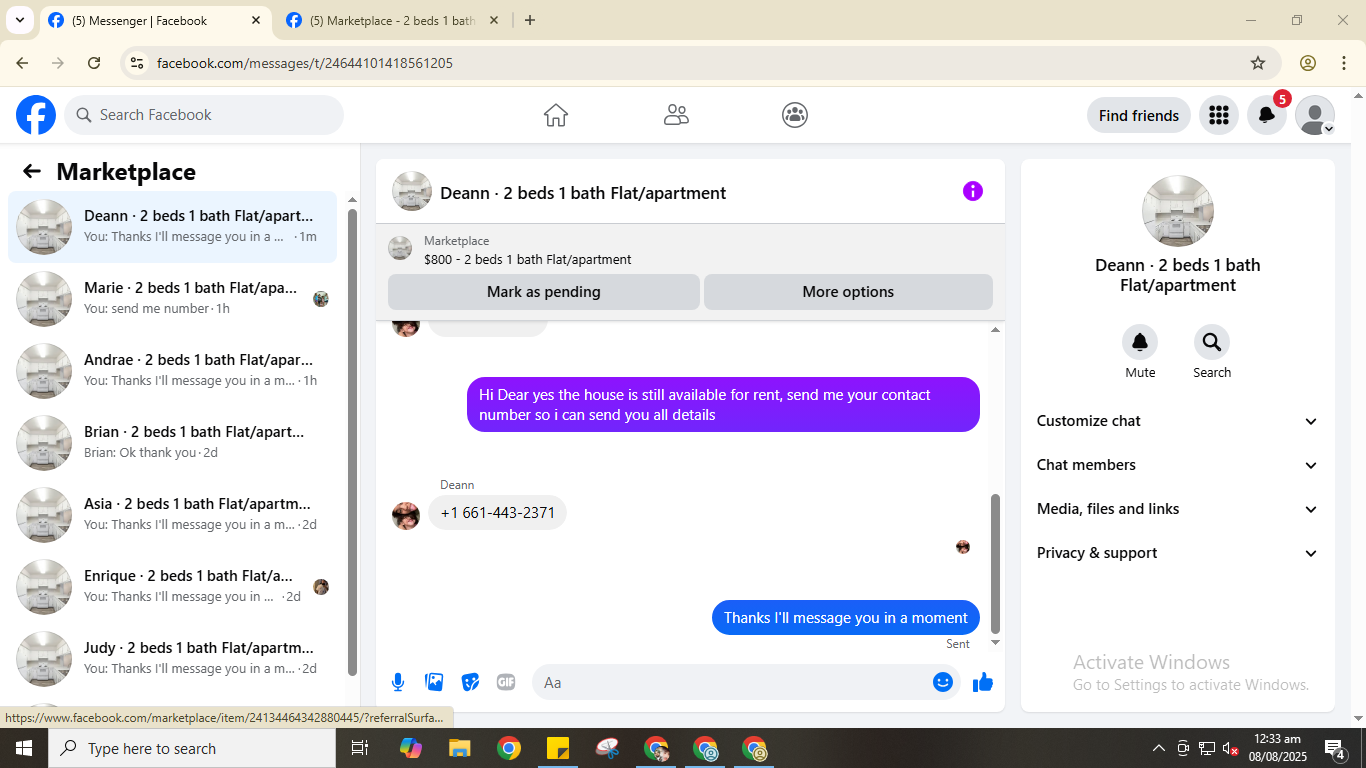Image resolution: width=1366 pixels, height=768 pixels.
Task: Expand Media, files and links section
Action: click(x=1178, y=509)
